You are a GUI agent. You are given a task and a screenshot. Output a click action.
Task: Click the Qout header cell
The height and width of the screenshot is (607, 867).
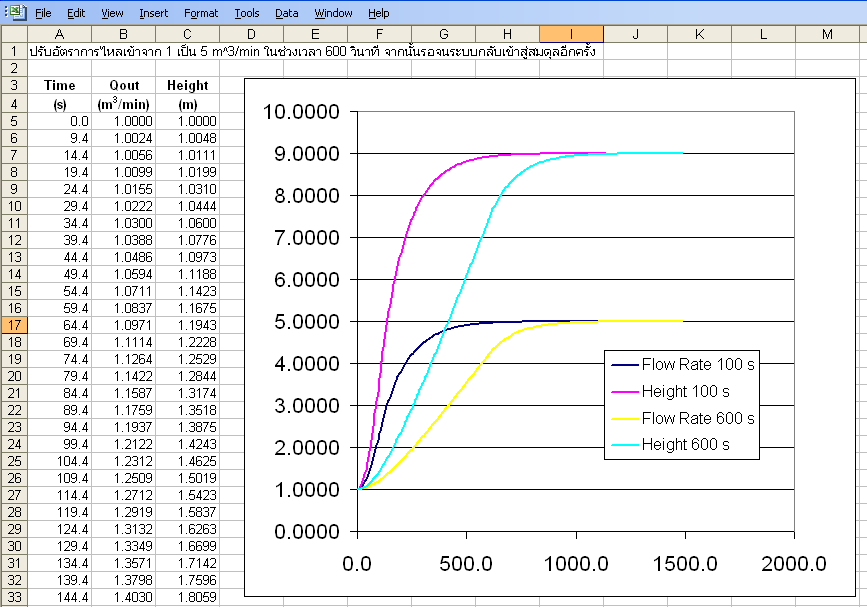point(123,85)
